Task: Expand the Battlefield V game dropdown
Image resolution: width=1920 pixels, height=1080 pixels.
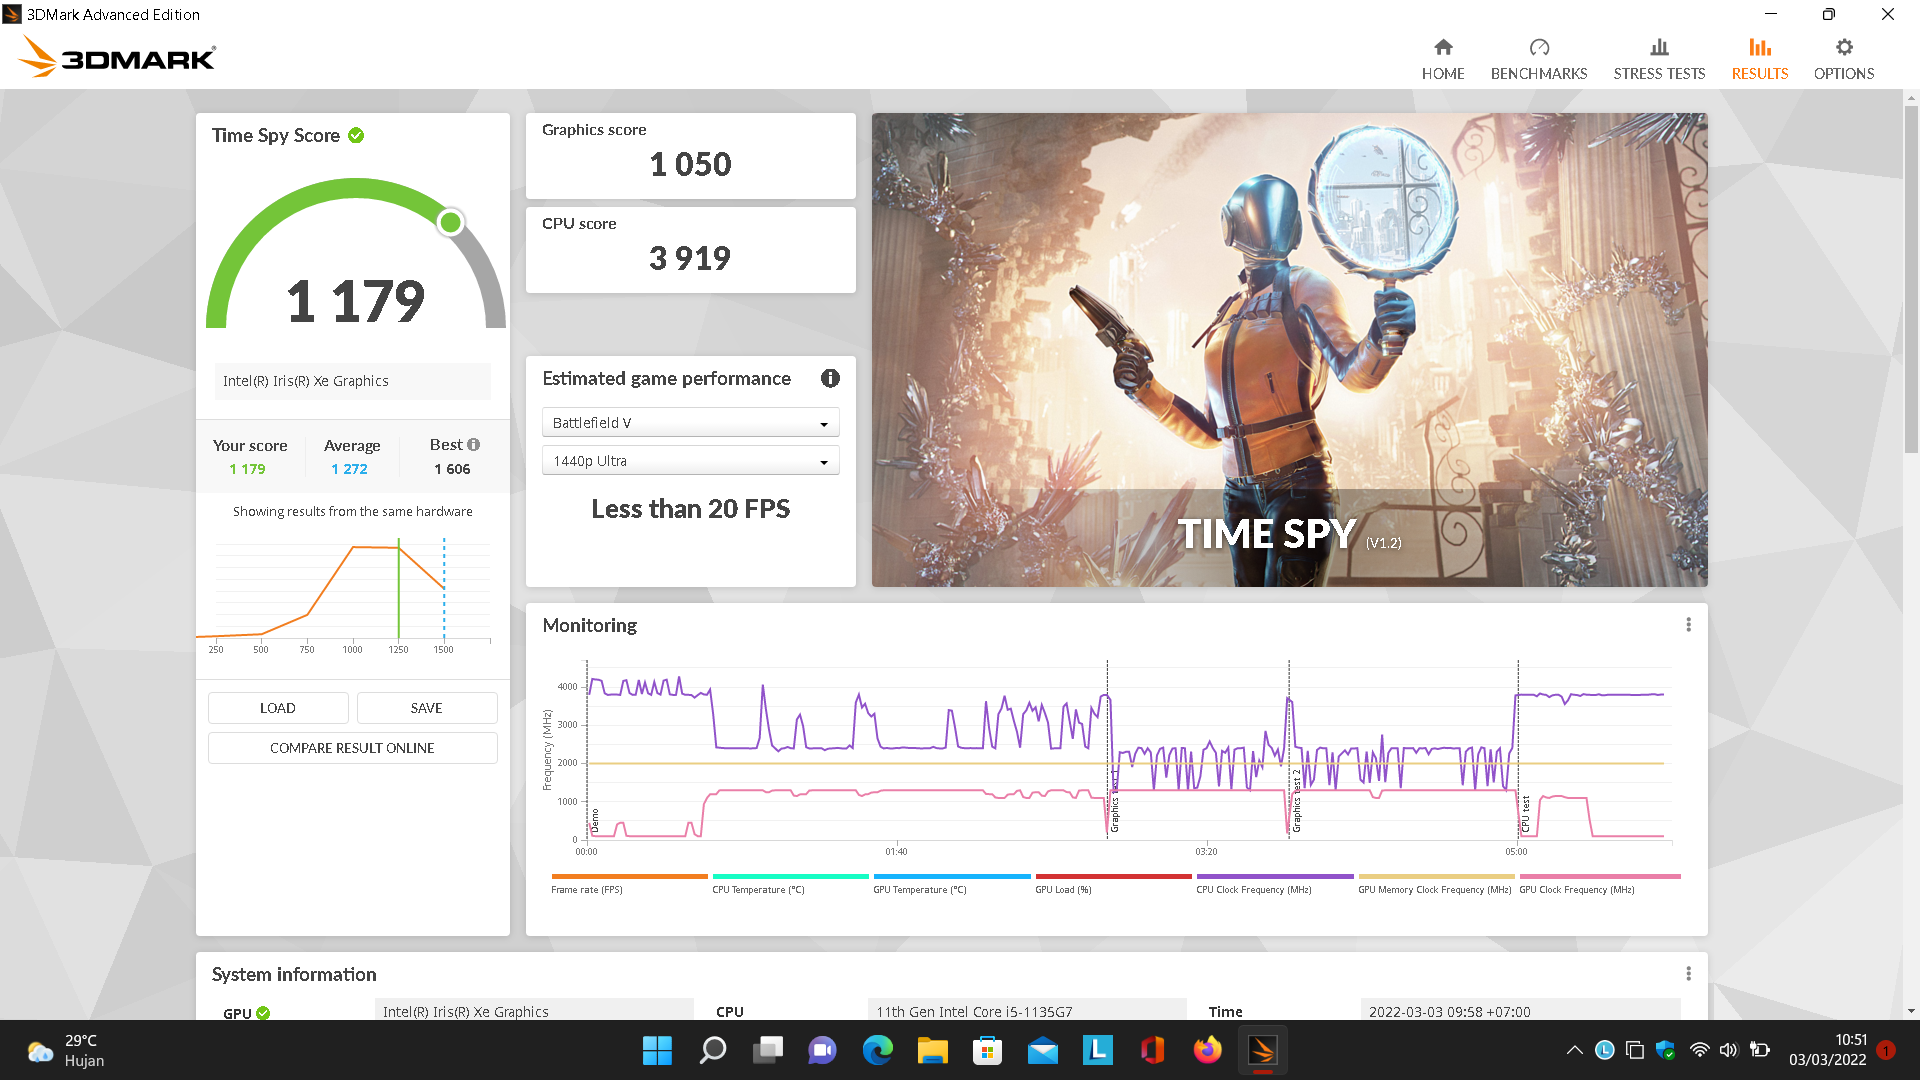Action: (690, 423)
